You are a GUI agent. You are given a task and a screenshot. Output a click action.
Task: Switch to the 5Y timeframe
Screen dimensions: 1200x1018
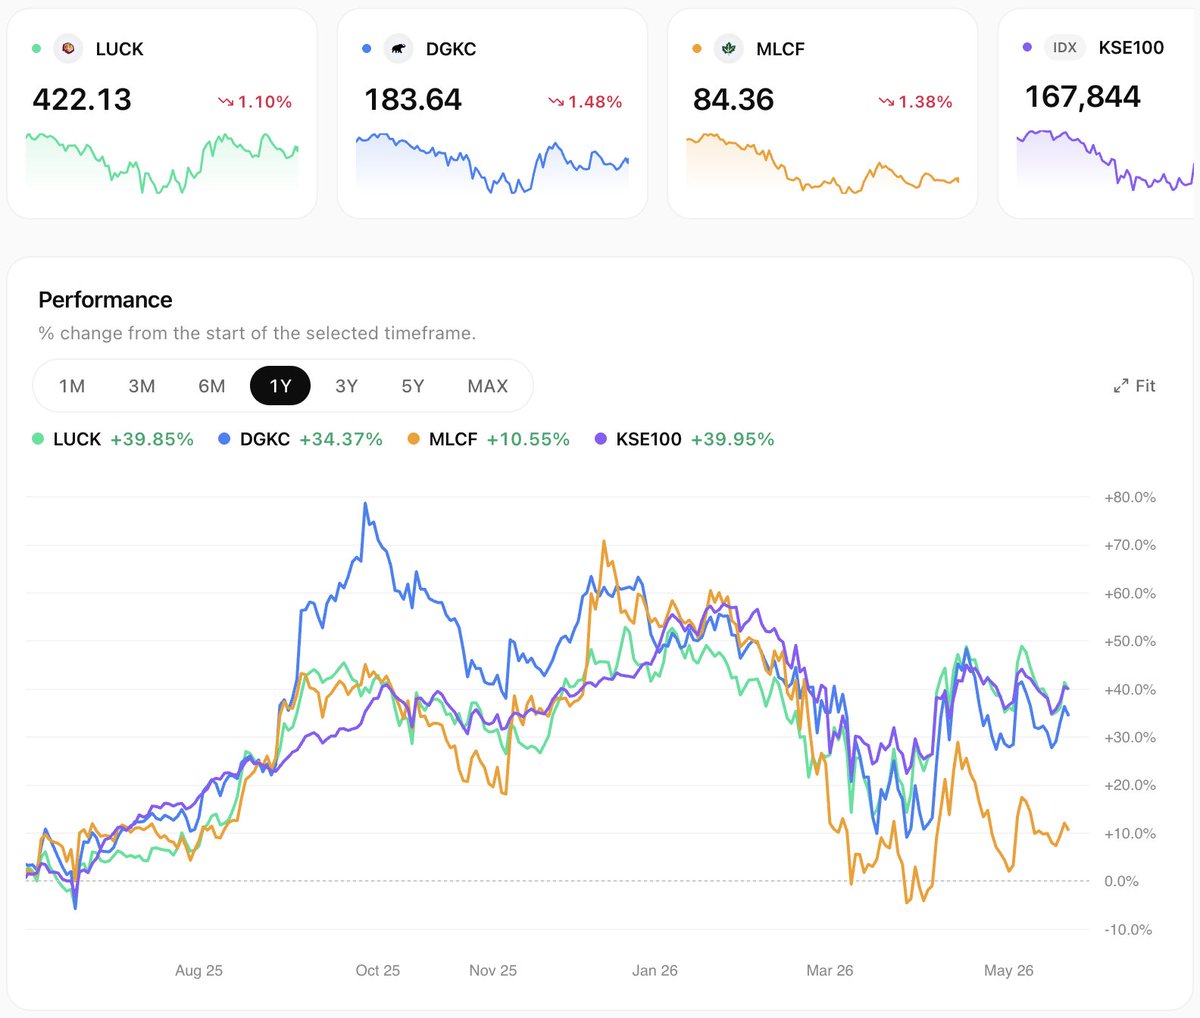tap(413, 386)
